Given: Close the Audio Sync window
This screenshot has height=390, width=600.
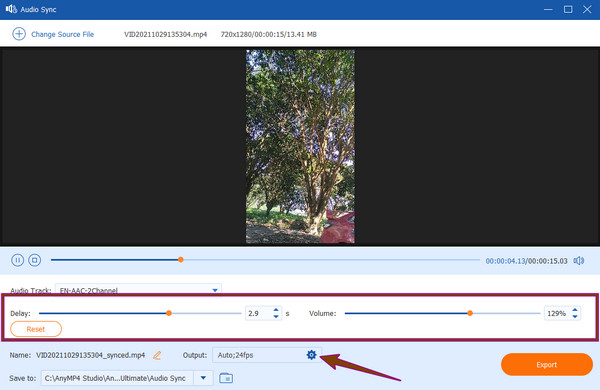Looking at the screenshot, I should (x=587, y=9).
